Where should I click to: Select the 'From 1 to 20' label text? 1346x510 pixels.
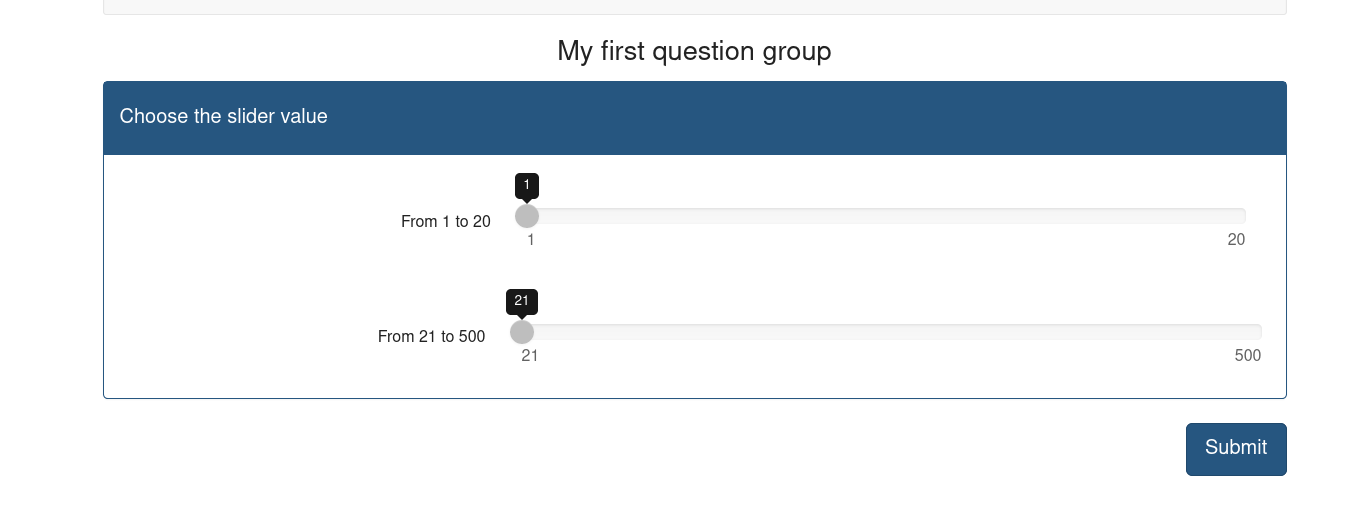pos(446,222)
